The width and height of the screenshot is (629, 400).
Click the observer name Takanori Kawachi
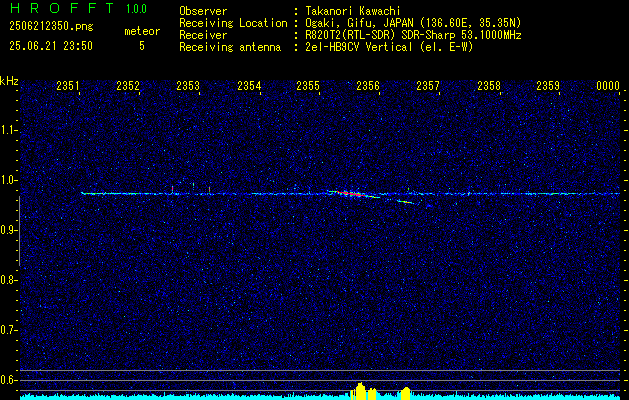353,11
